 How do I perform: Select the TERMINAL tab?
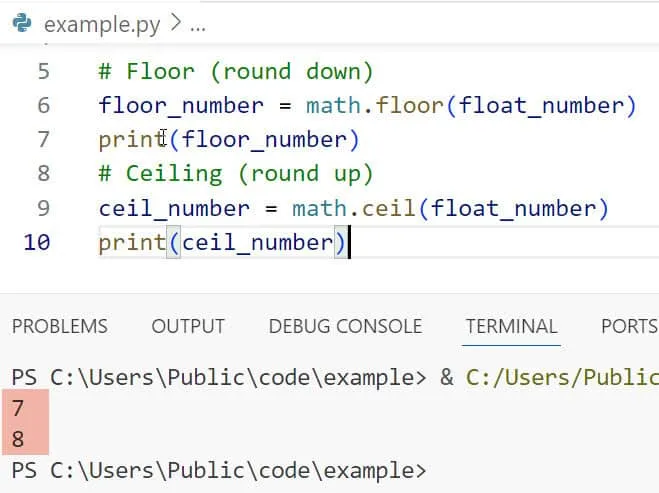[511, 326]
